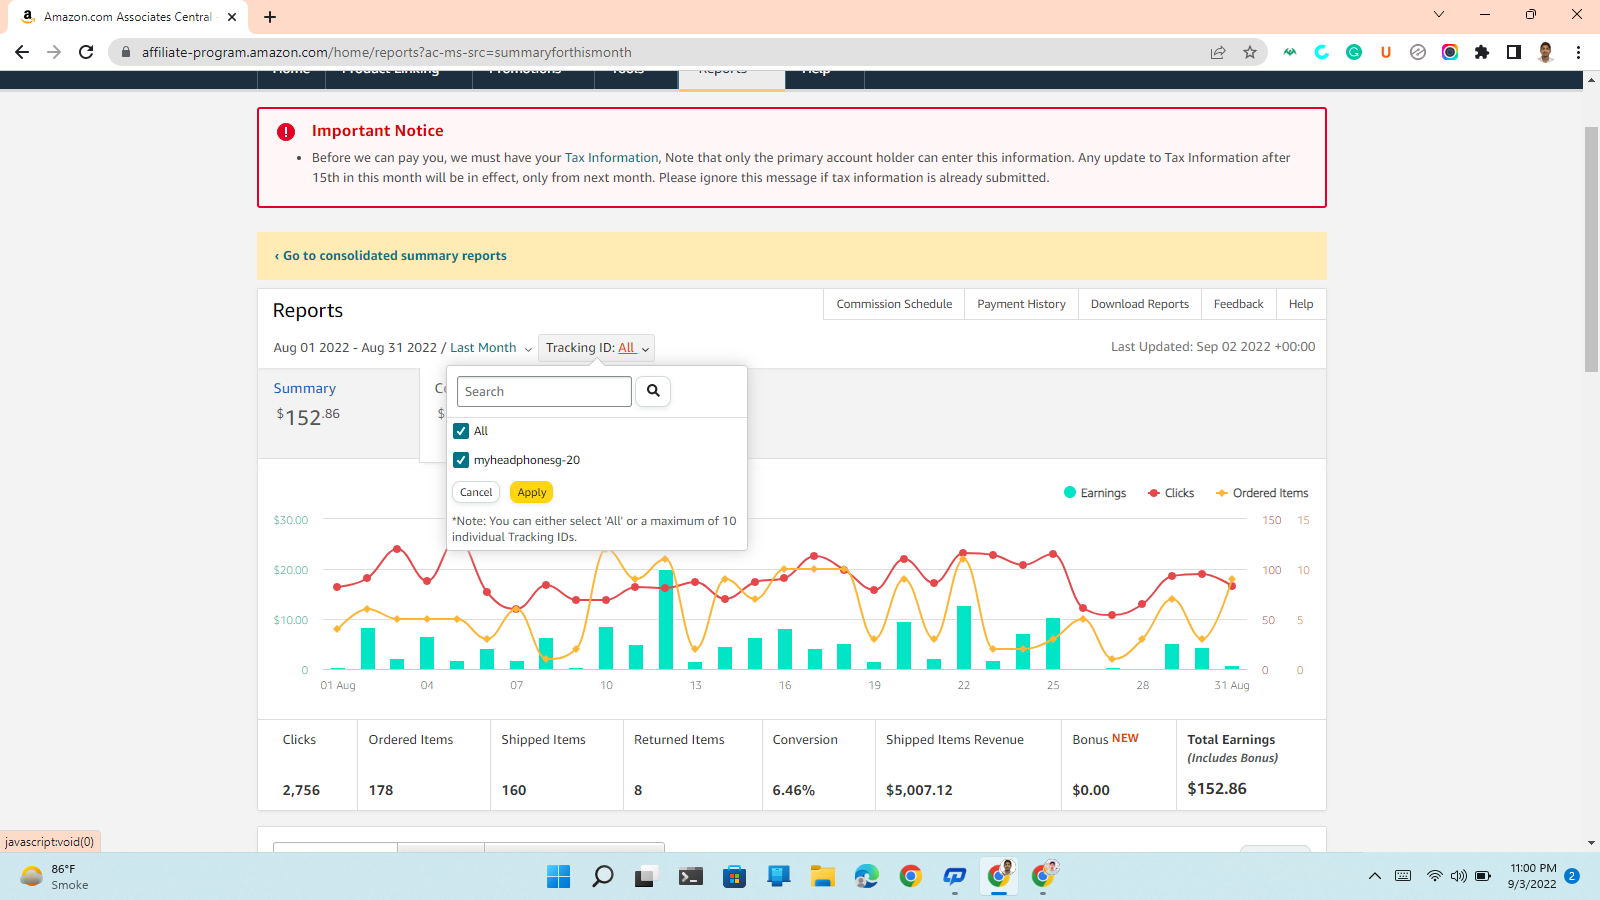Viewport: 1600px width, 900px height.
Task: Select the Summary report tab
Action: click(x=338, y=414)
